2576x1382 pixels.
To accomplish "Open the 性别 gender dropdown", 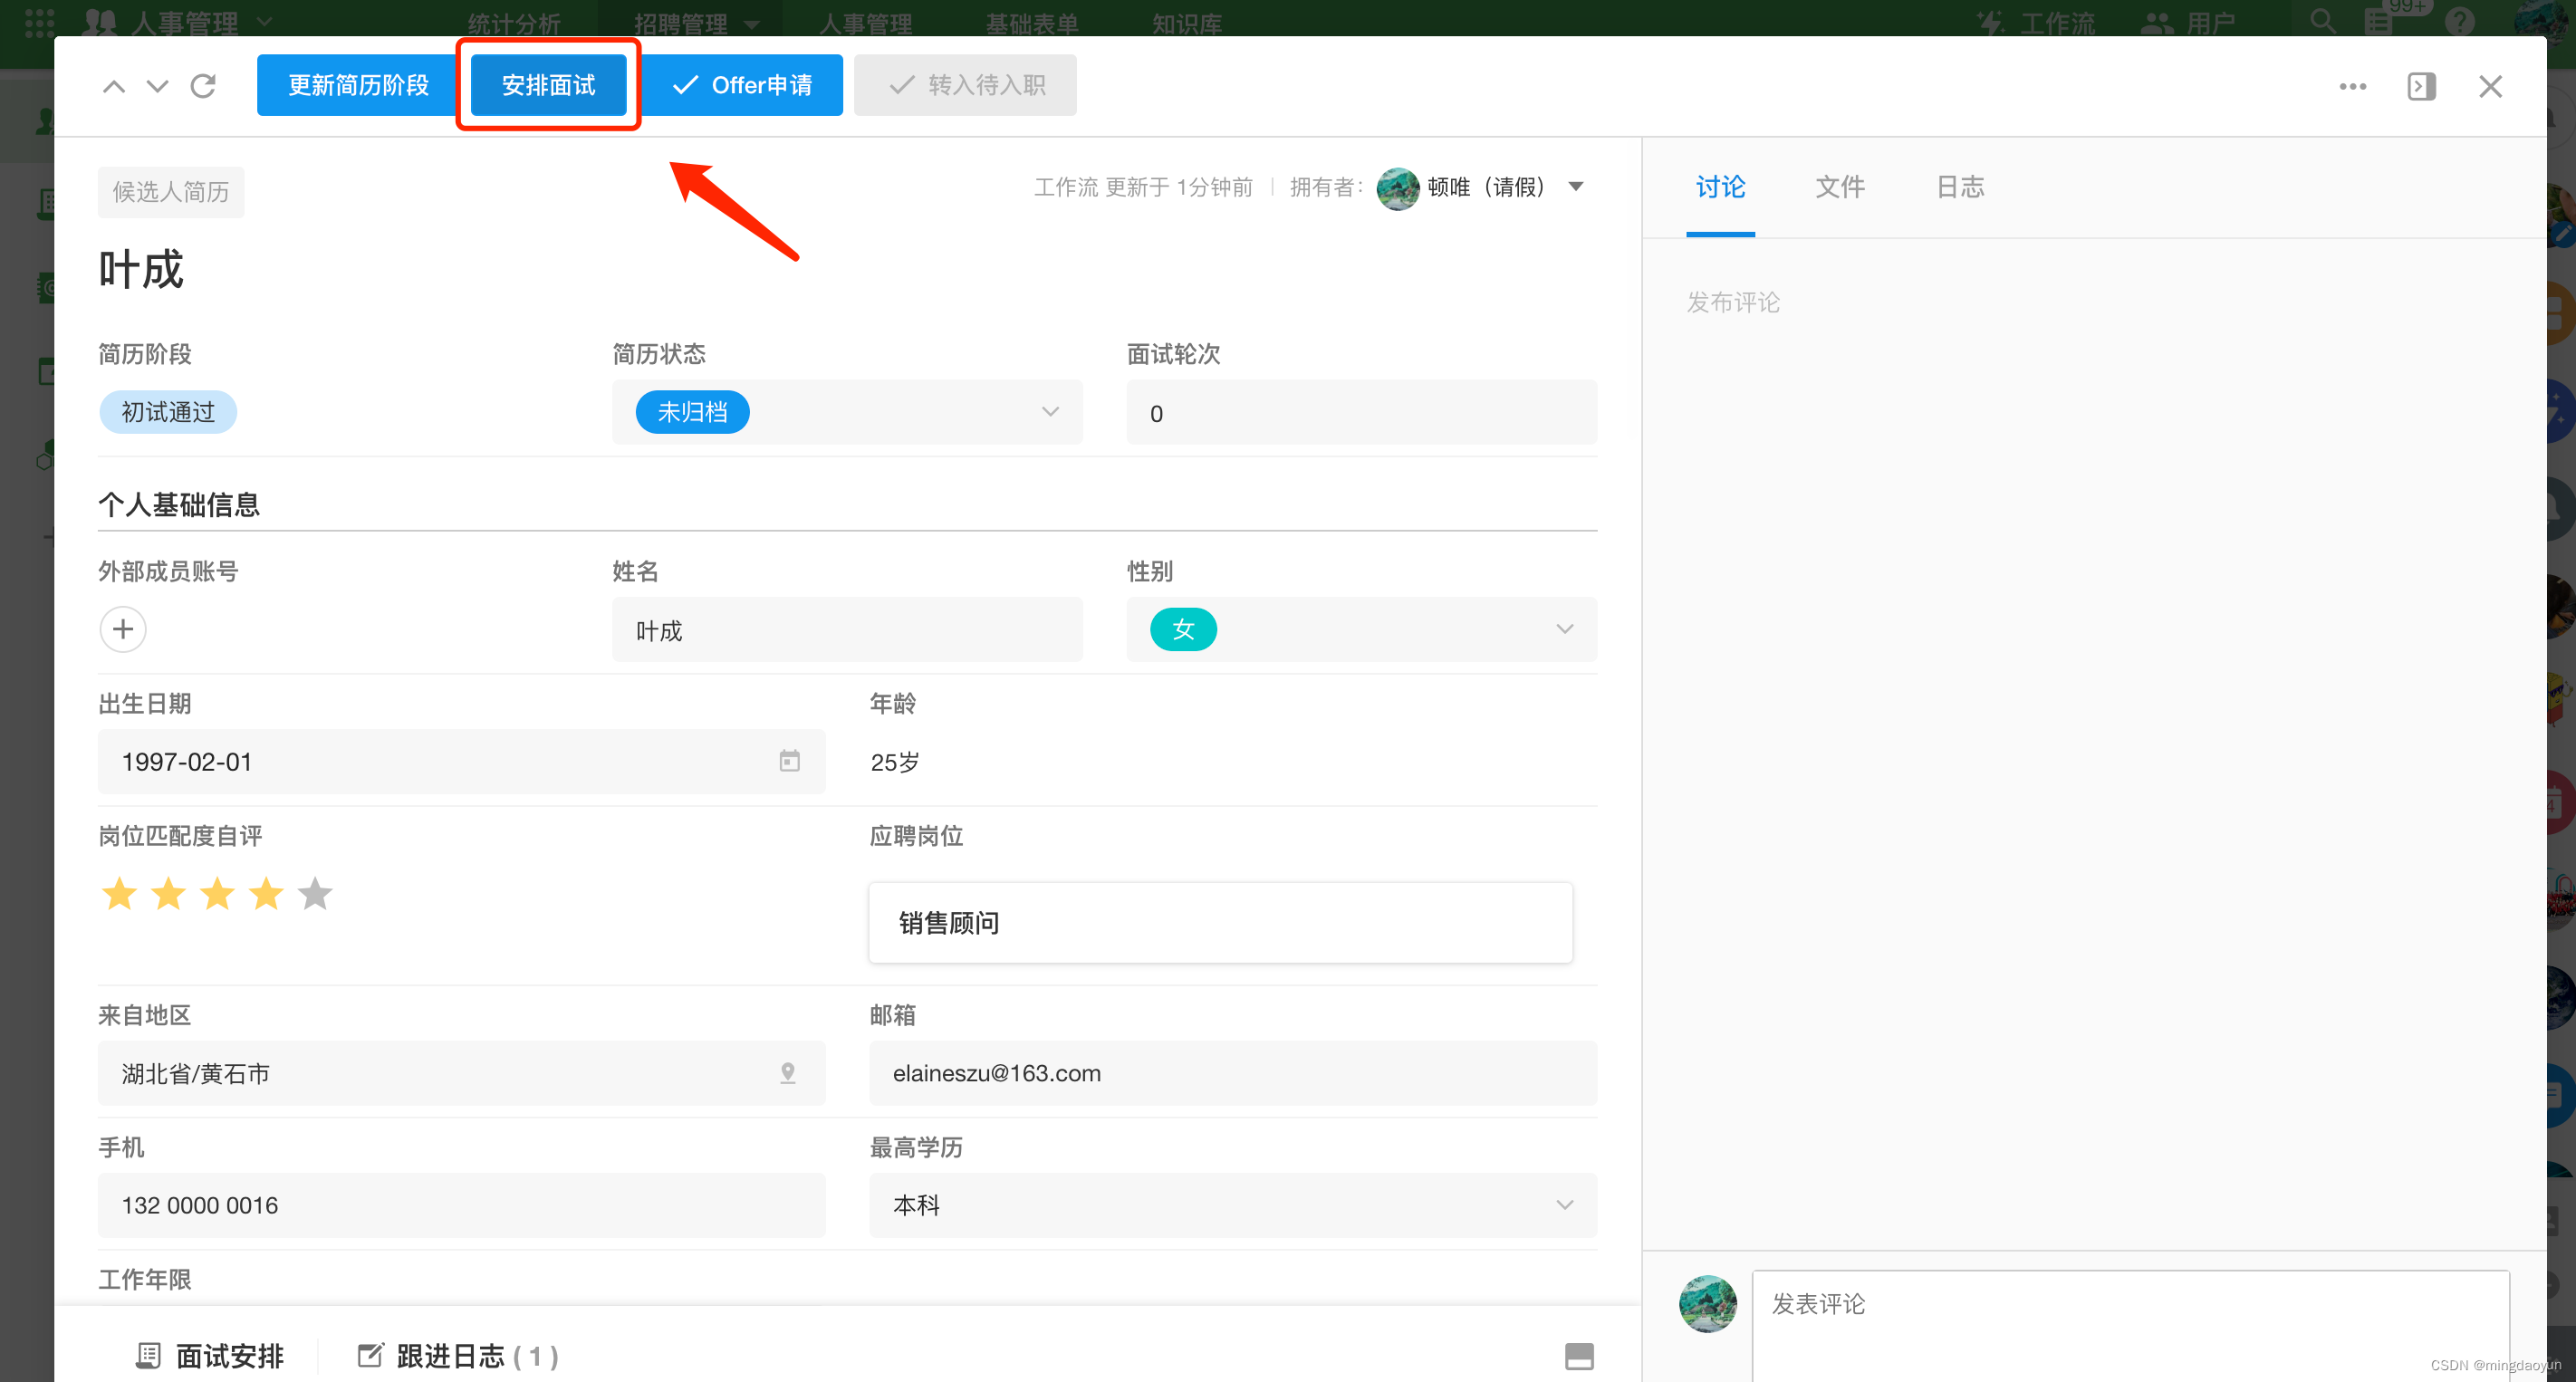I will coord(1564,629).
